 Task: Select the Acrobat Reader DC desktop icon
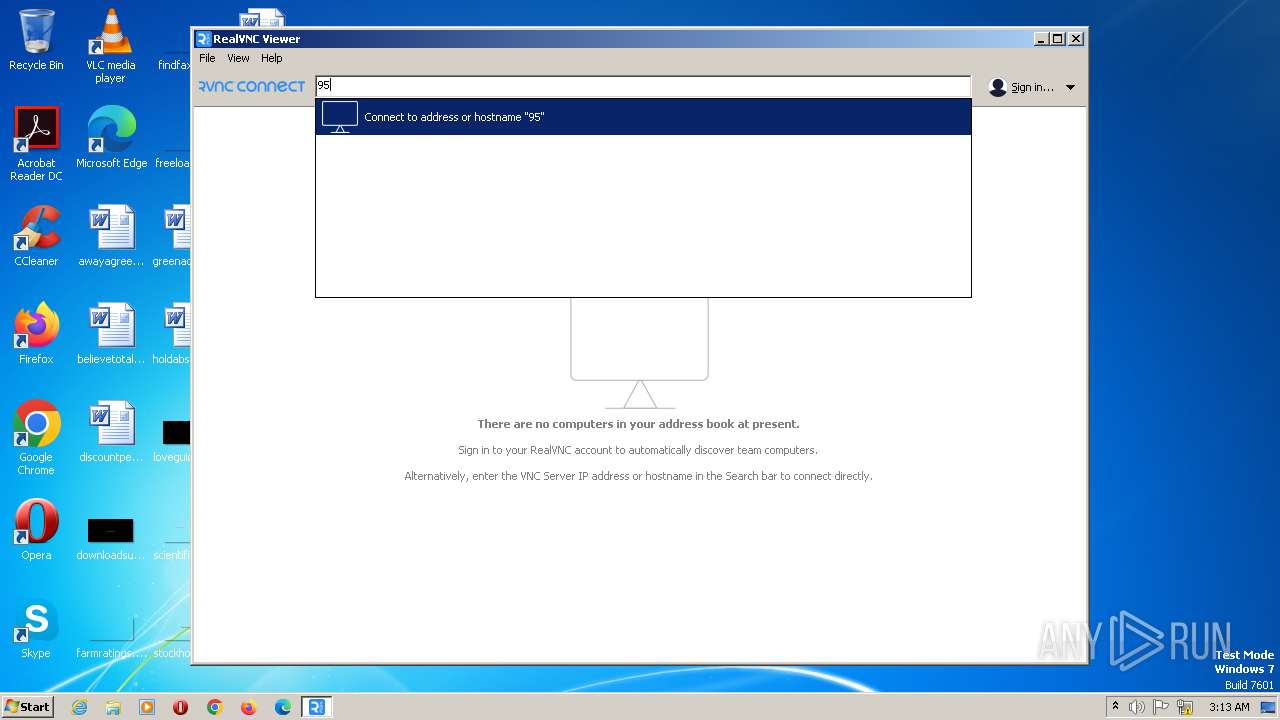[x=36, y=144]
